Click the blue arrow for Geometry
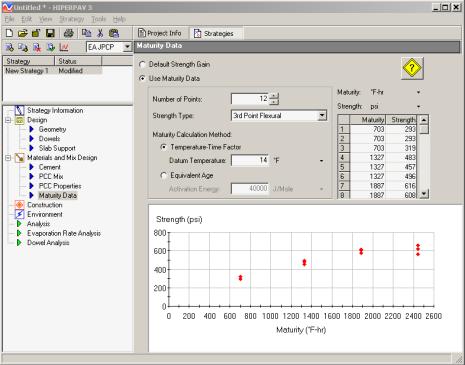465x365 pixels. tap(32, 129)
